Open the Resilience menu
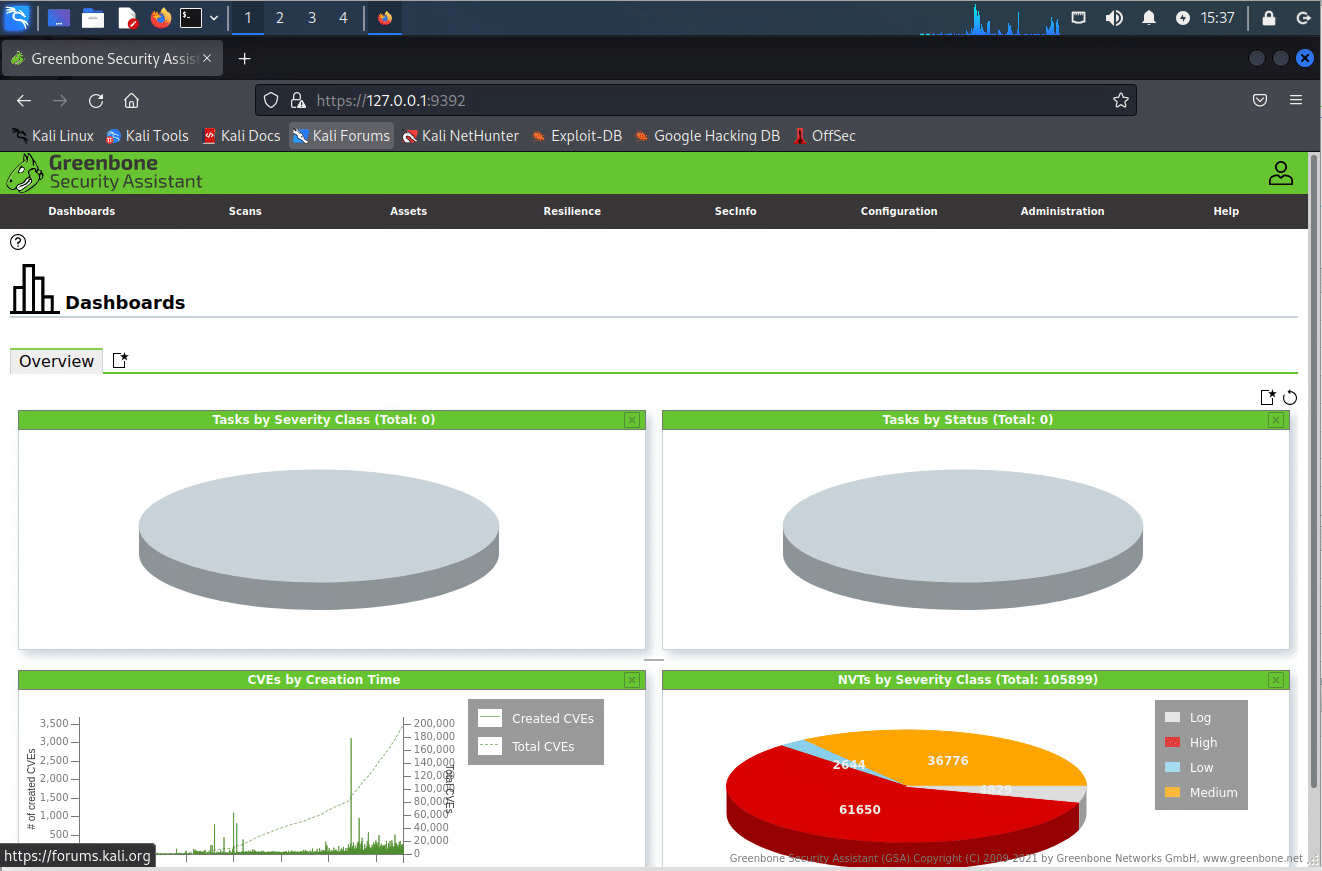1322x871 pixels. (x=572, y=211)
